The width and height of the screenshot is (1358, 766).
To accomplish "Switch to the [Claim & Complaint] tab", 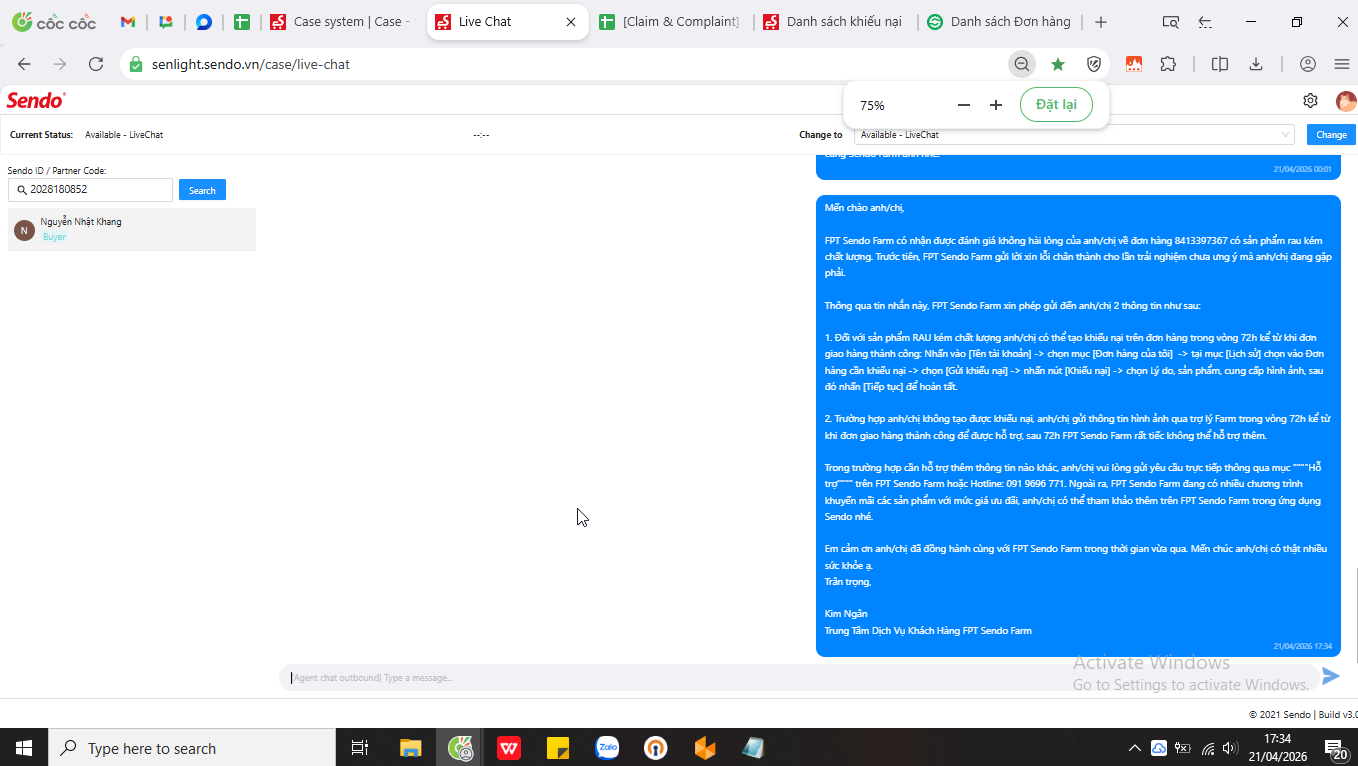I will 672,22.
